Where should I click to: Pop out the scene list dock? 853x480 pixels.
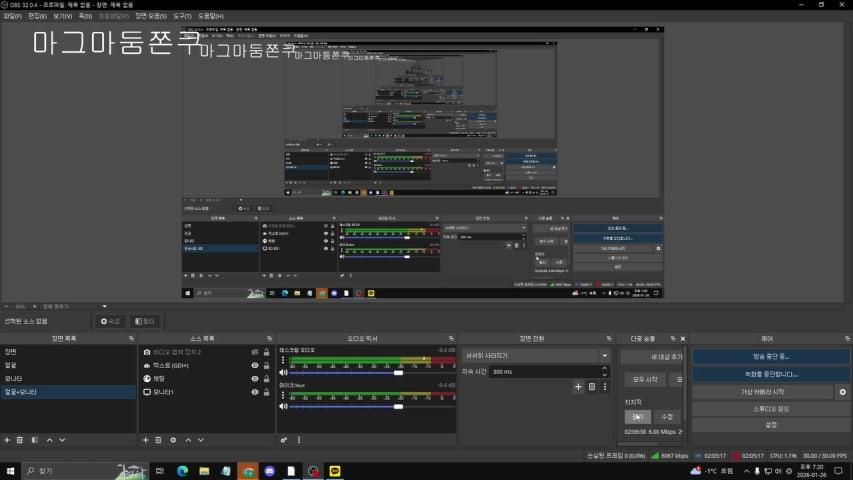tap(131, 339)
